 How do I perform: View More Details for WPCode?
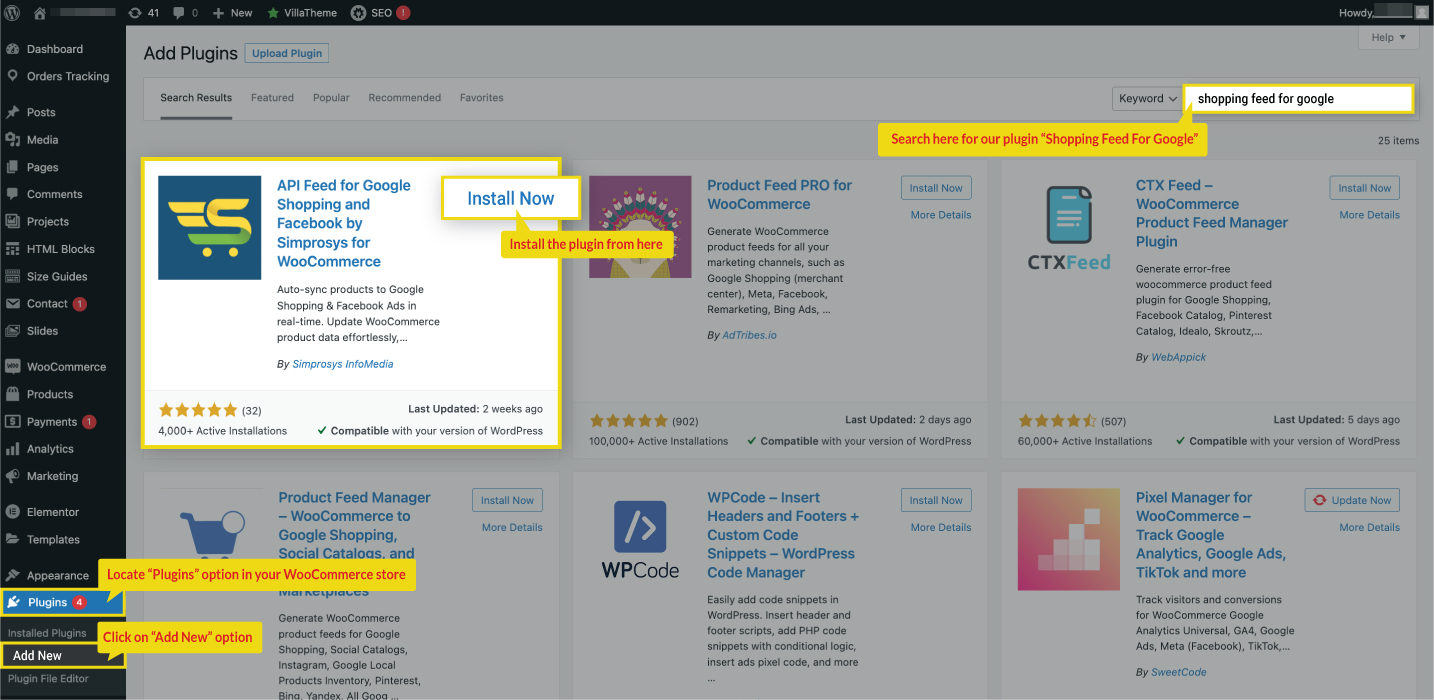click(x=941, y=527)
